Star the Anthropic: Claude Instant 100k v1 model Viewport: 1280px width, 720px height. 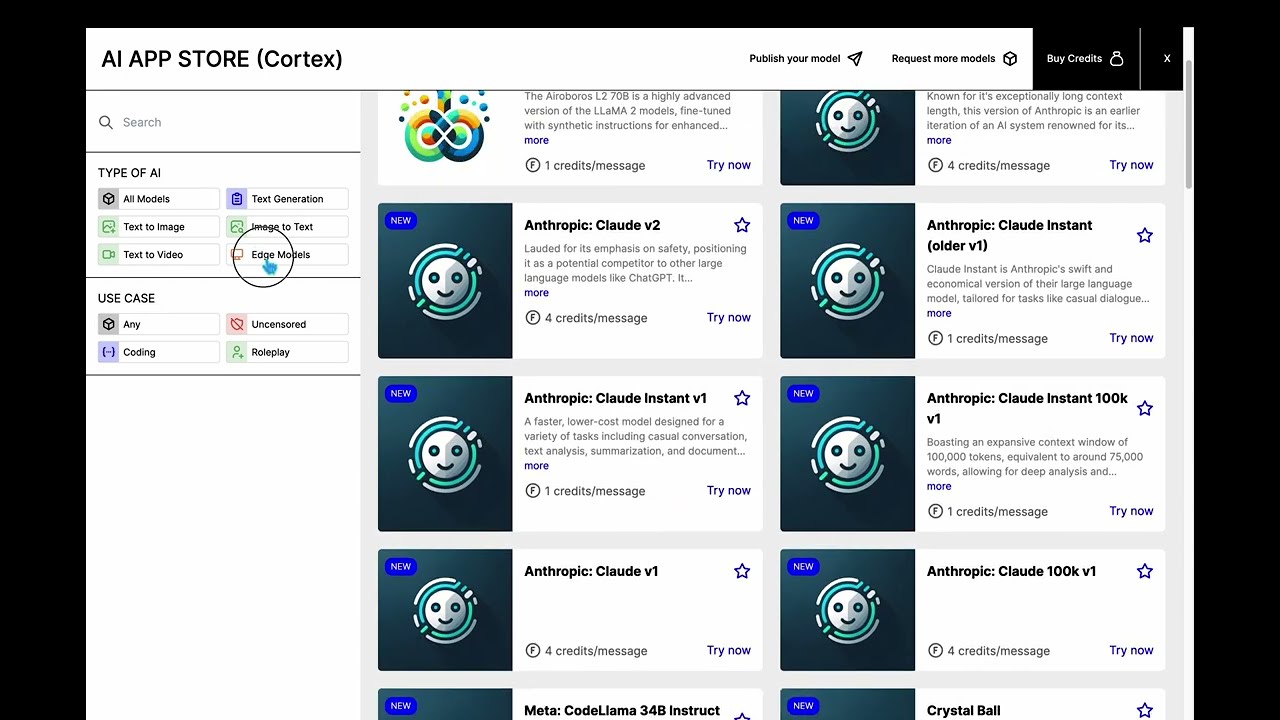[x=1144, y=408]
